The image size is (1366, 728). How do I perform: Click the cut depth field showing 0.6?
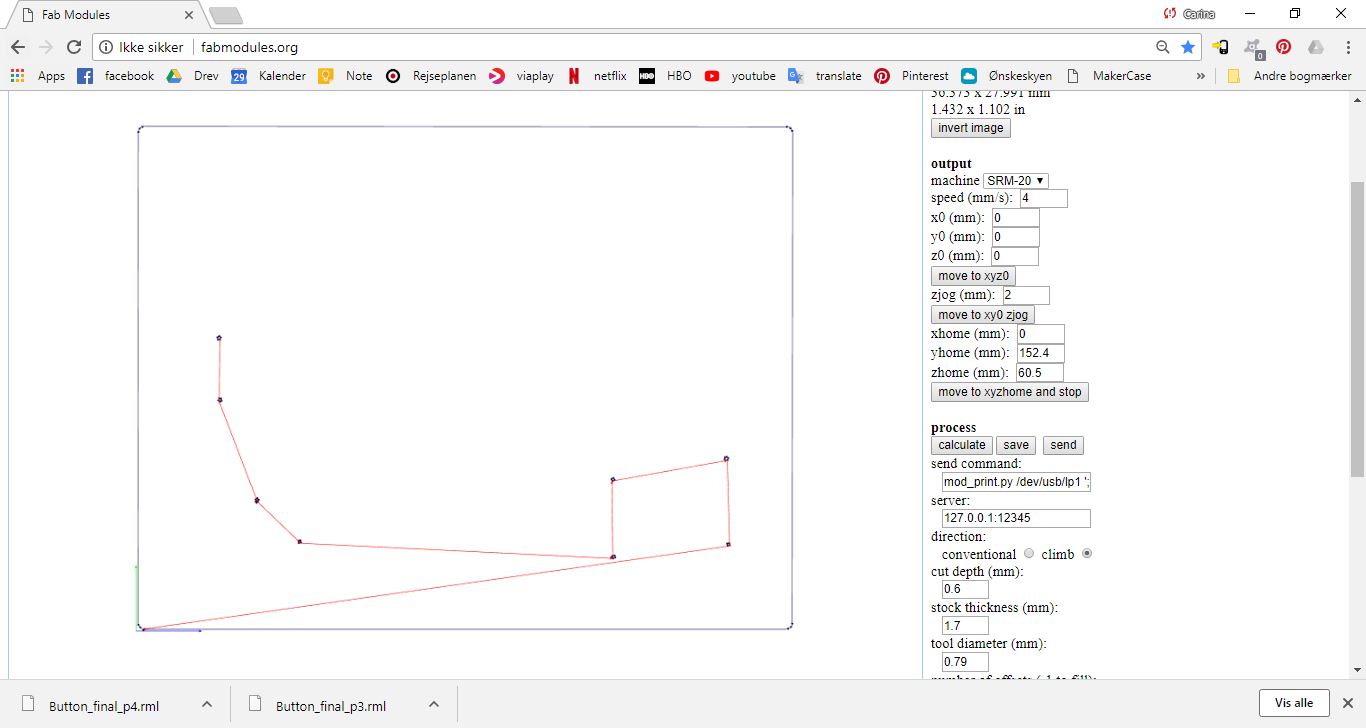(966, 590)
